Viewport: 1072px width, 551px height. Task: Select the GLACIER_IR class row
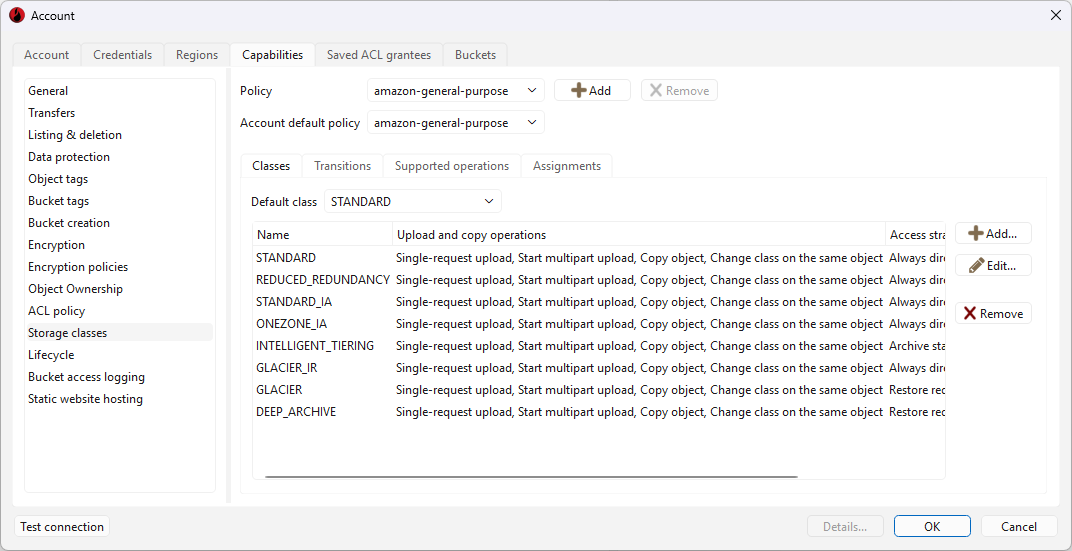(599, 368)
